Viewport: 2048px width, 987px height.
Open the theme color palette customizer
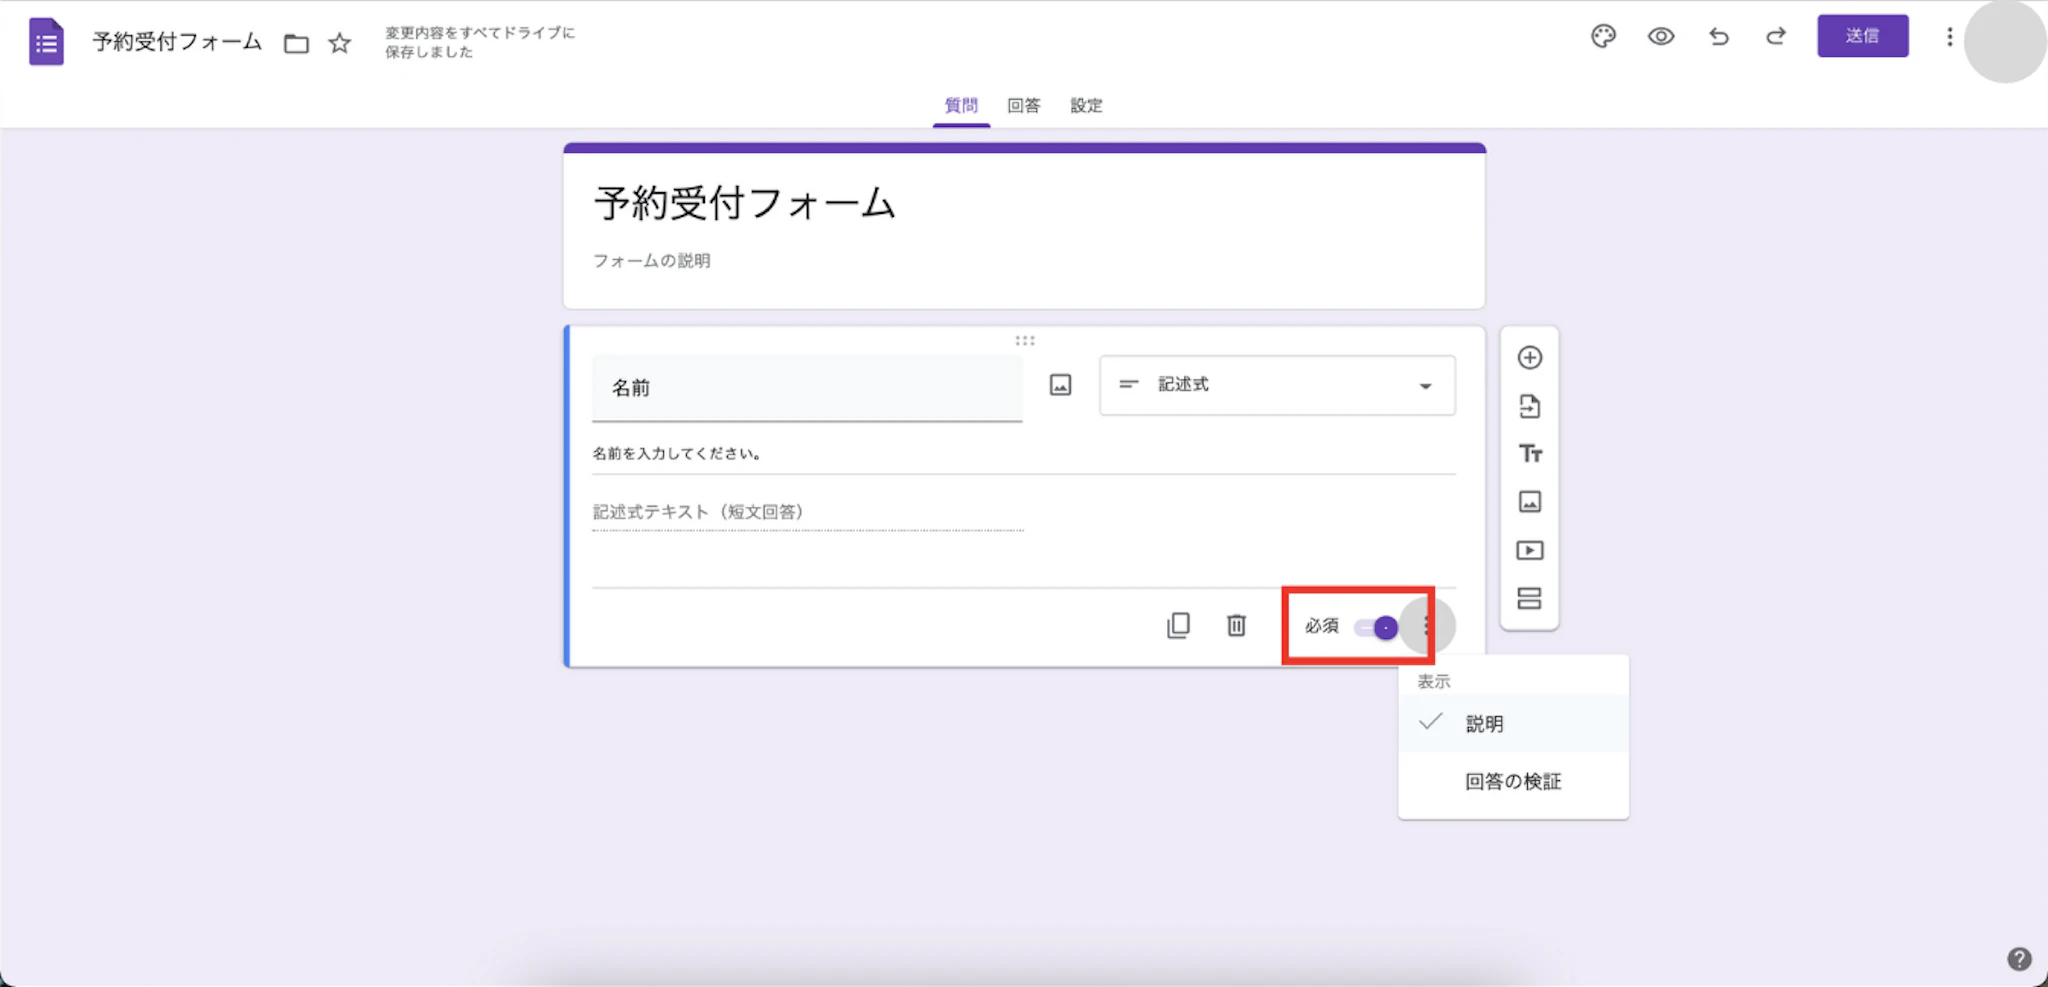1603,36
